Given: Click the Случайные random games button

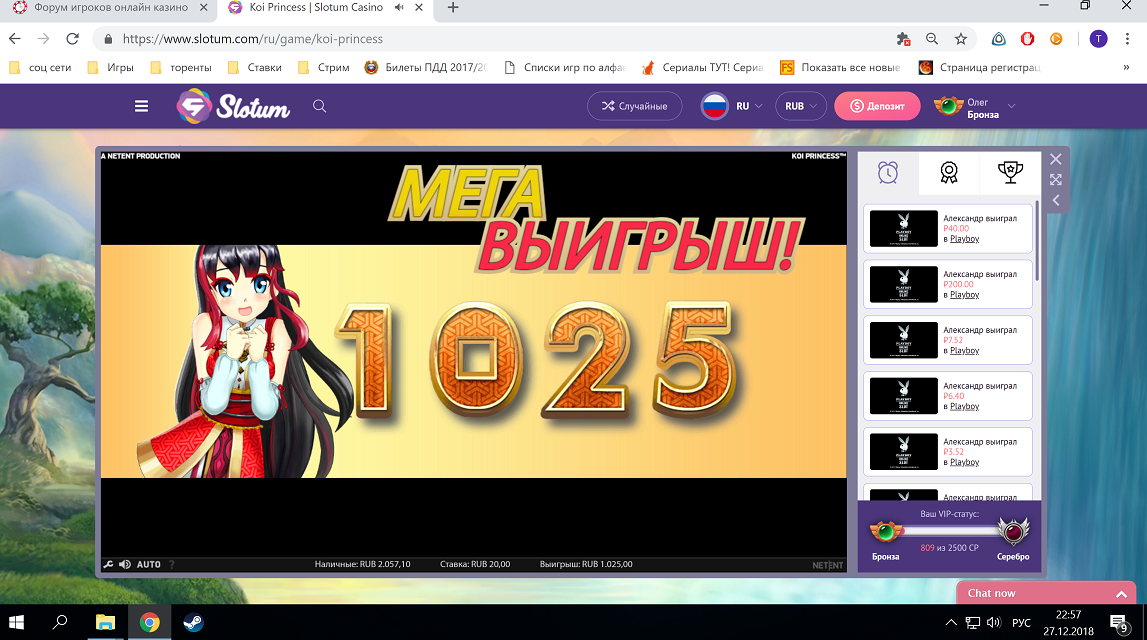Looking at the screenshot, I should click(634, 106).
